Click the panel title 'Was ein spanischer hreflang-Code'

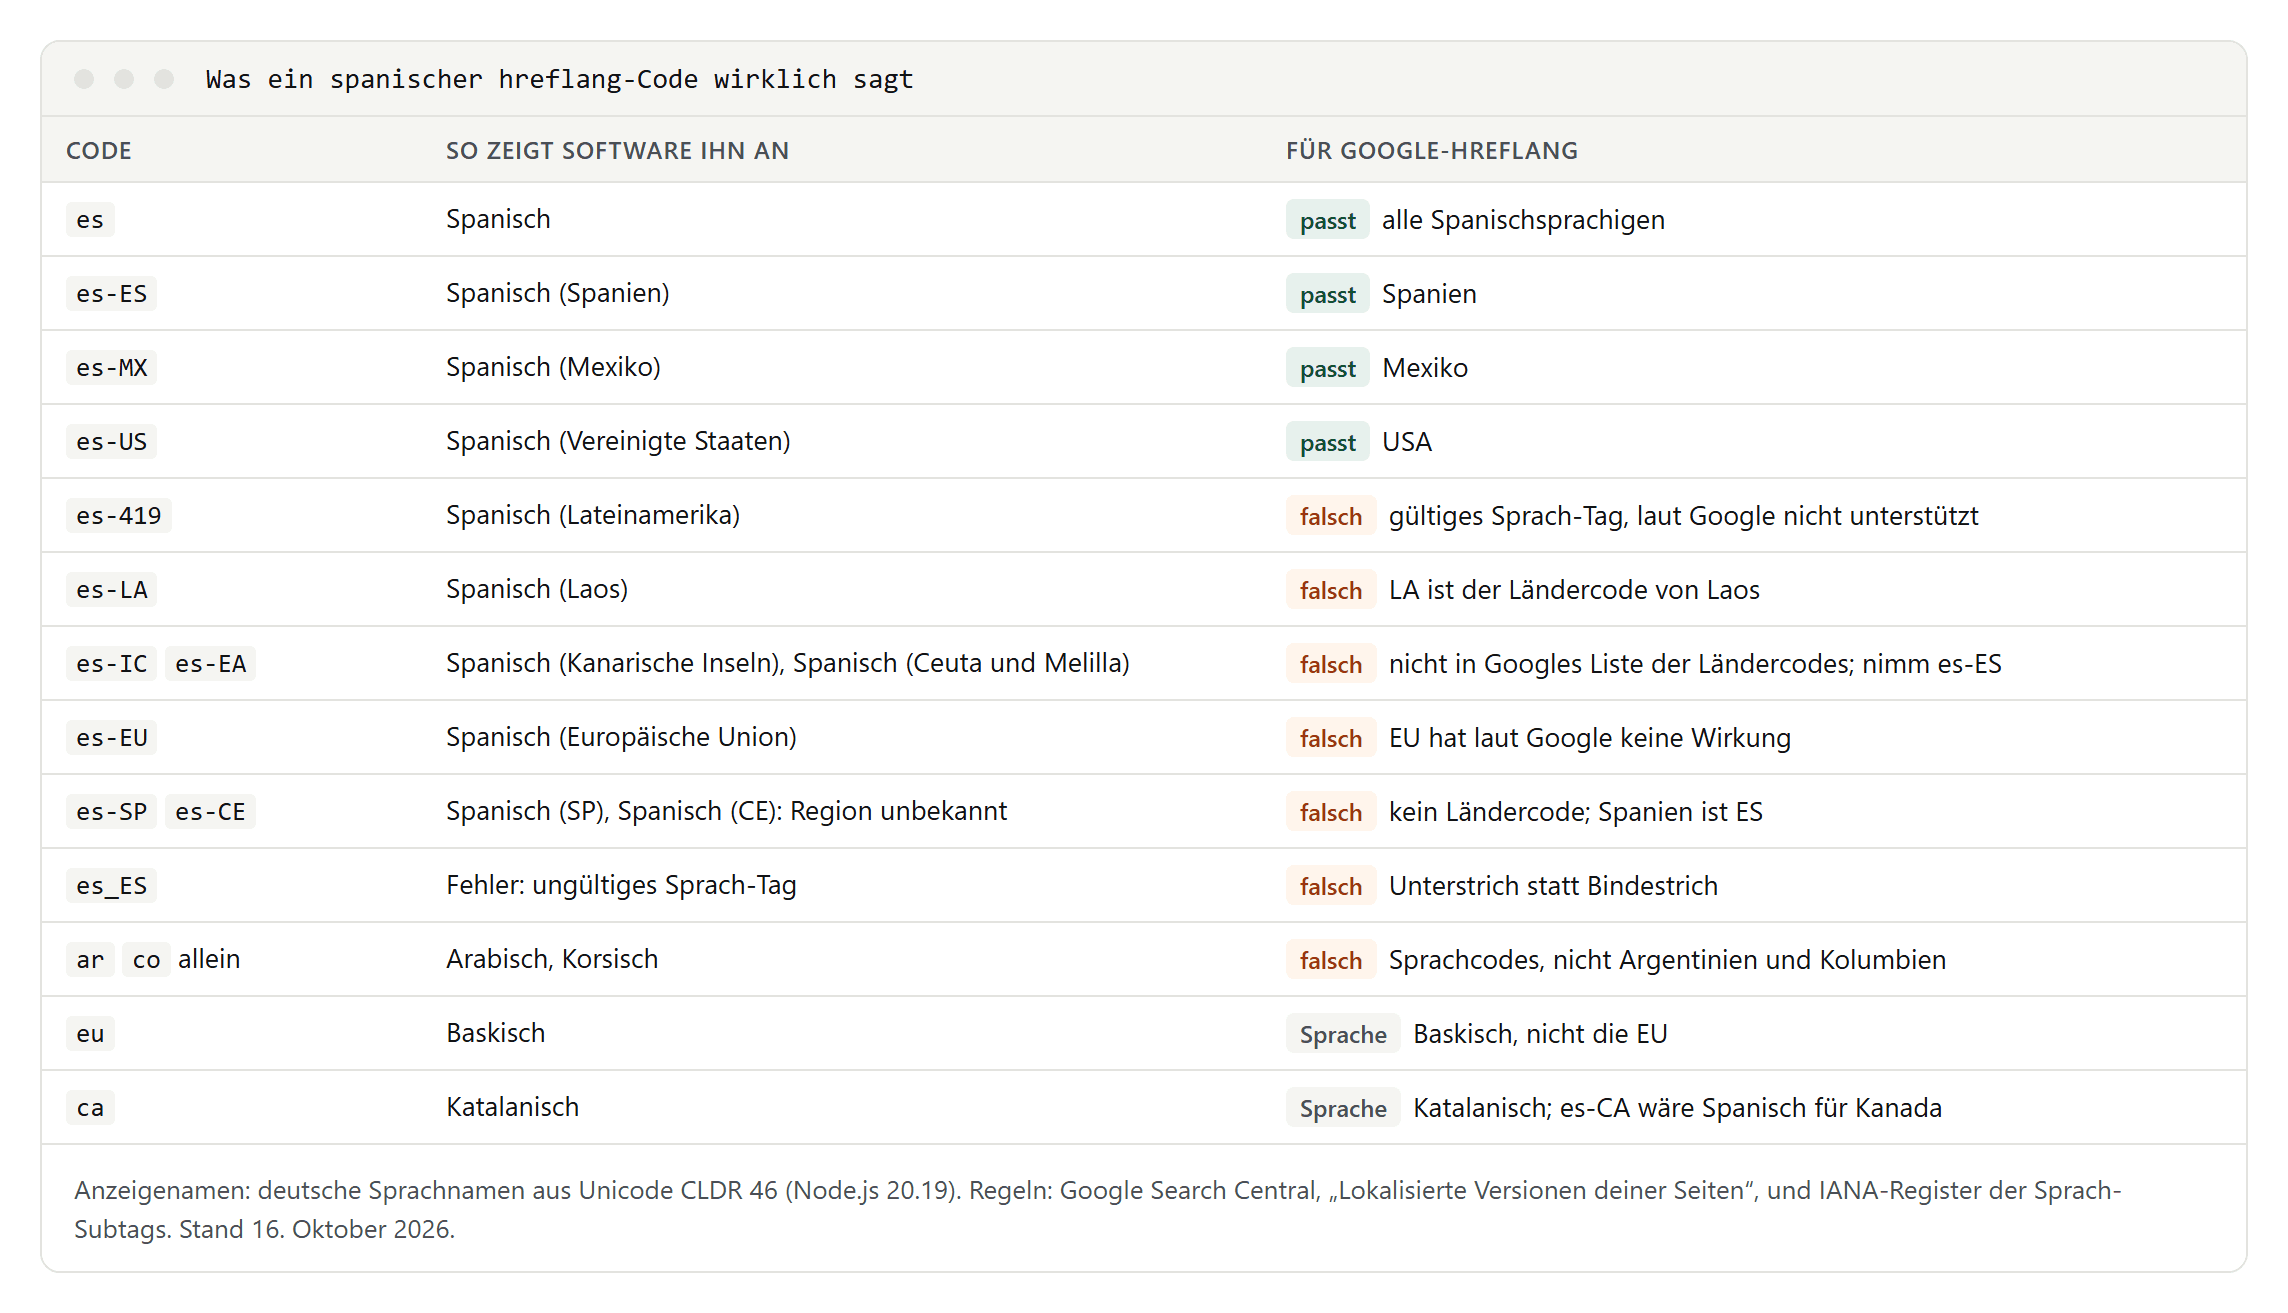pos(559,79)
